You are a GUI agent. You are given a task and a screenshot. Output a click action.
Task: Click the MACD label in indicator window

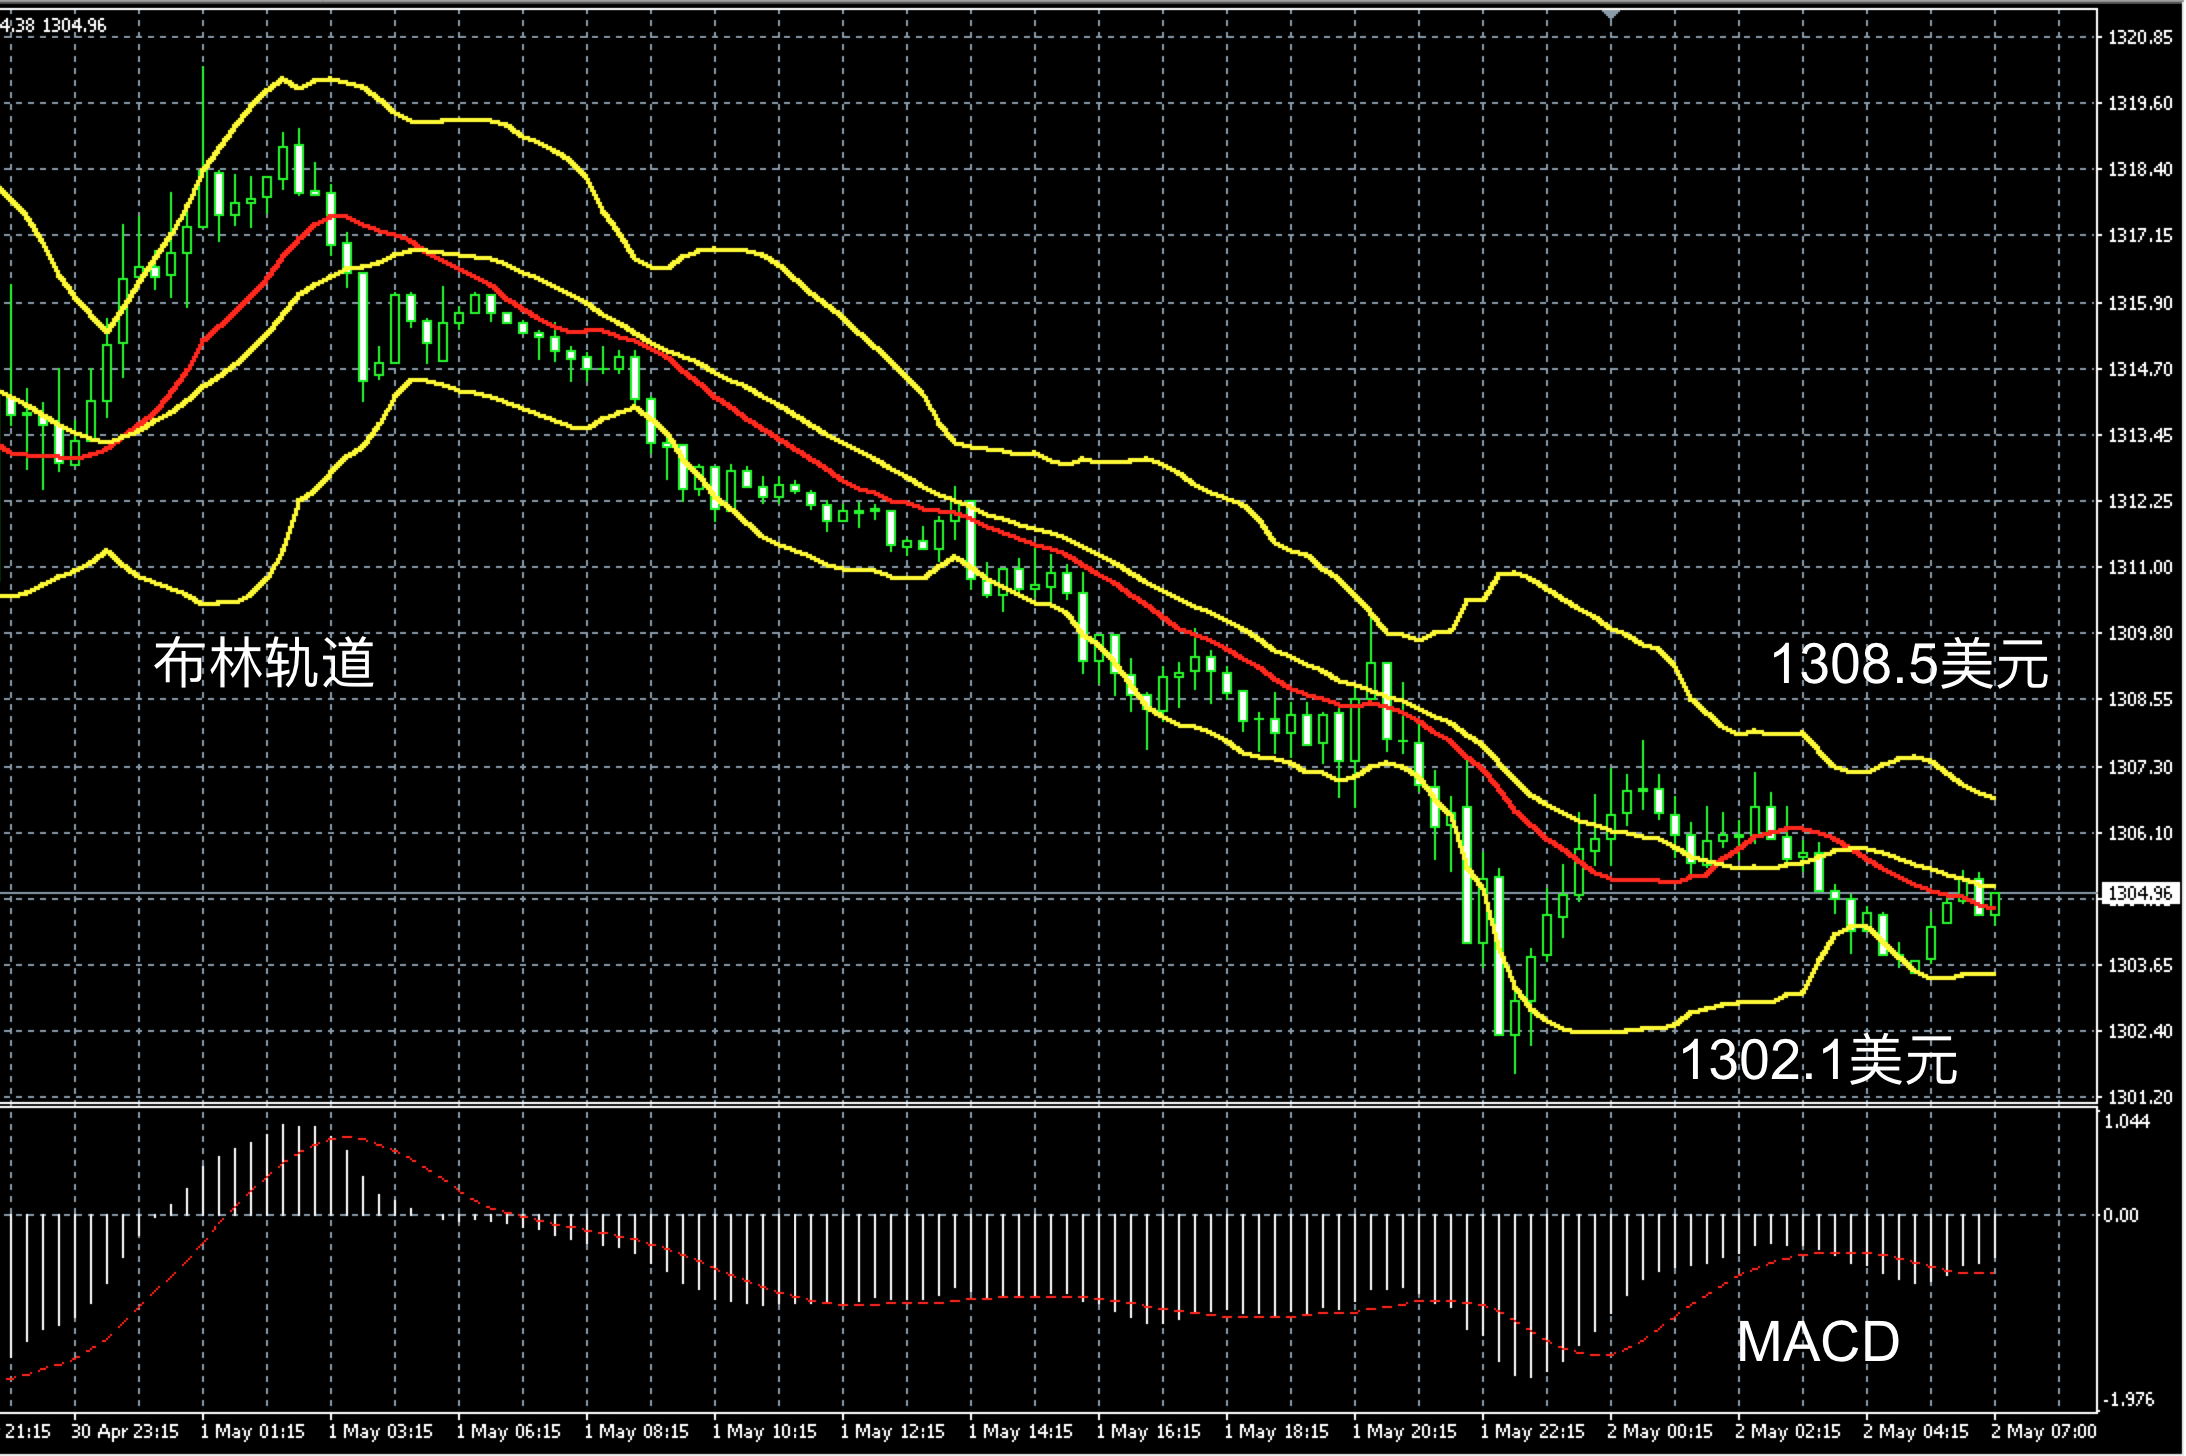pos(1817,1341)
